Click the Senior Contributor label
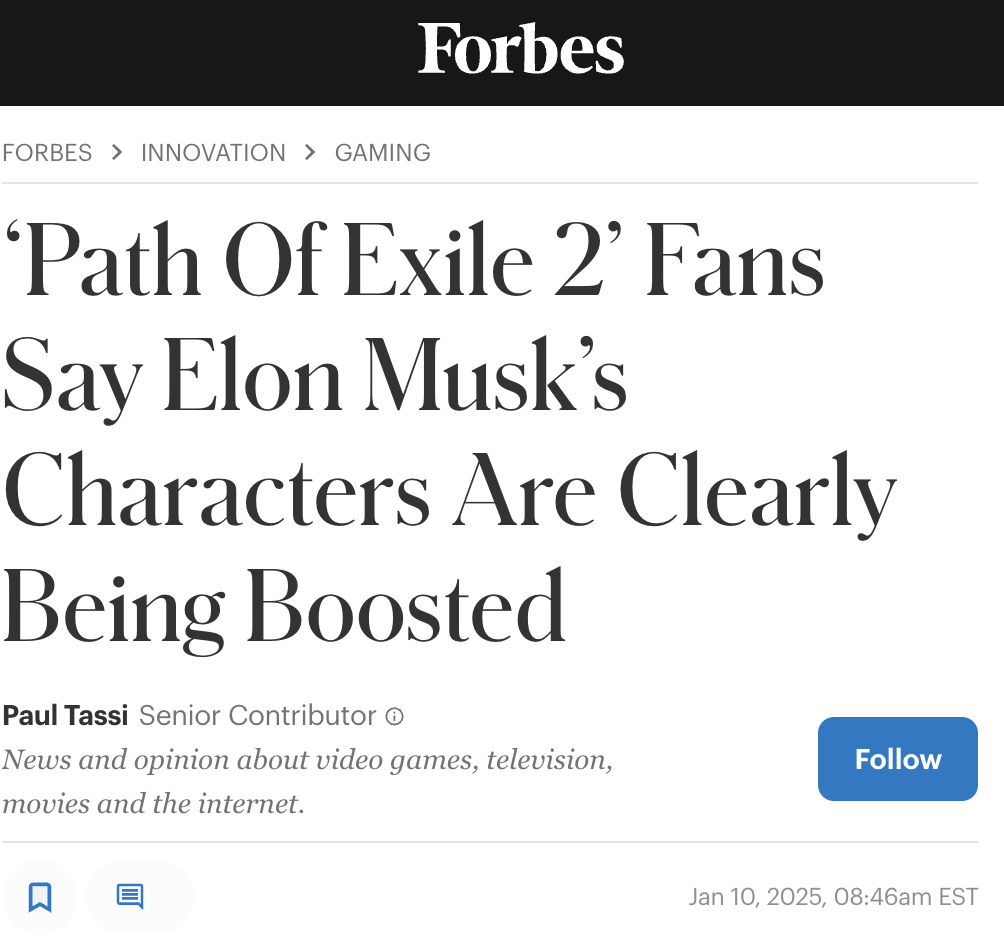Image resolution: width=1004 pixels, height=948 pixels. [x=257, y=716]
